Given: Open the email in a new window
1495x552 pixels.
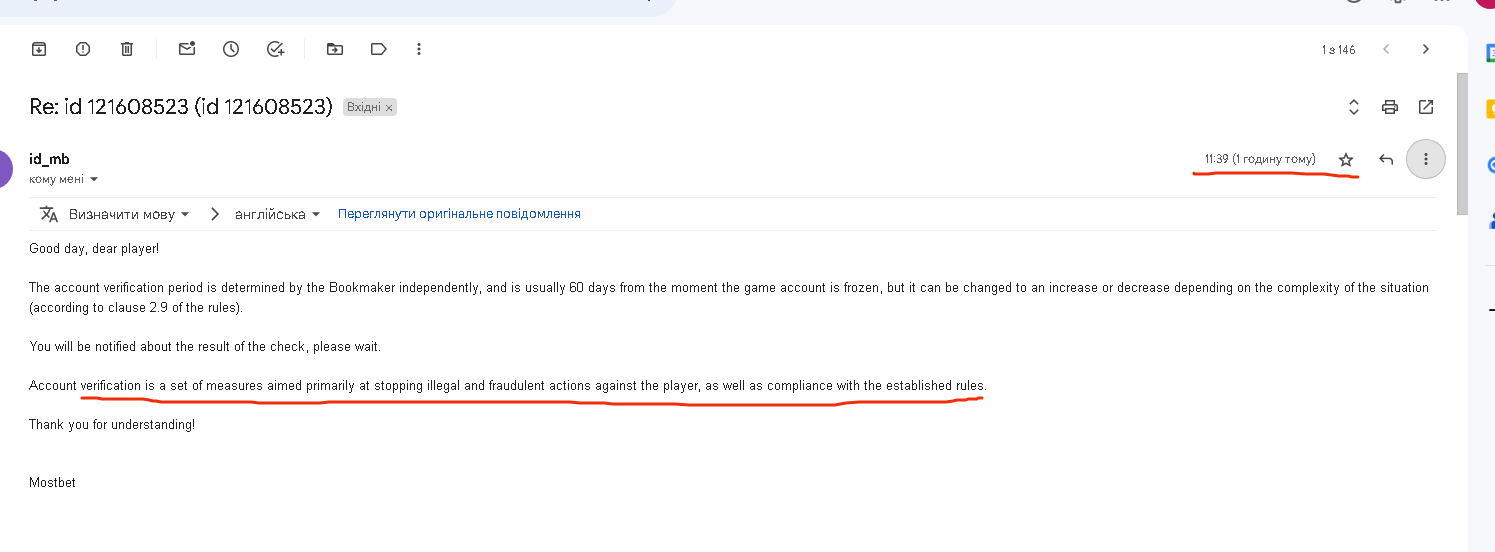Looking at the screenshot, I should pos(1426,107).
